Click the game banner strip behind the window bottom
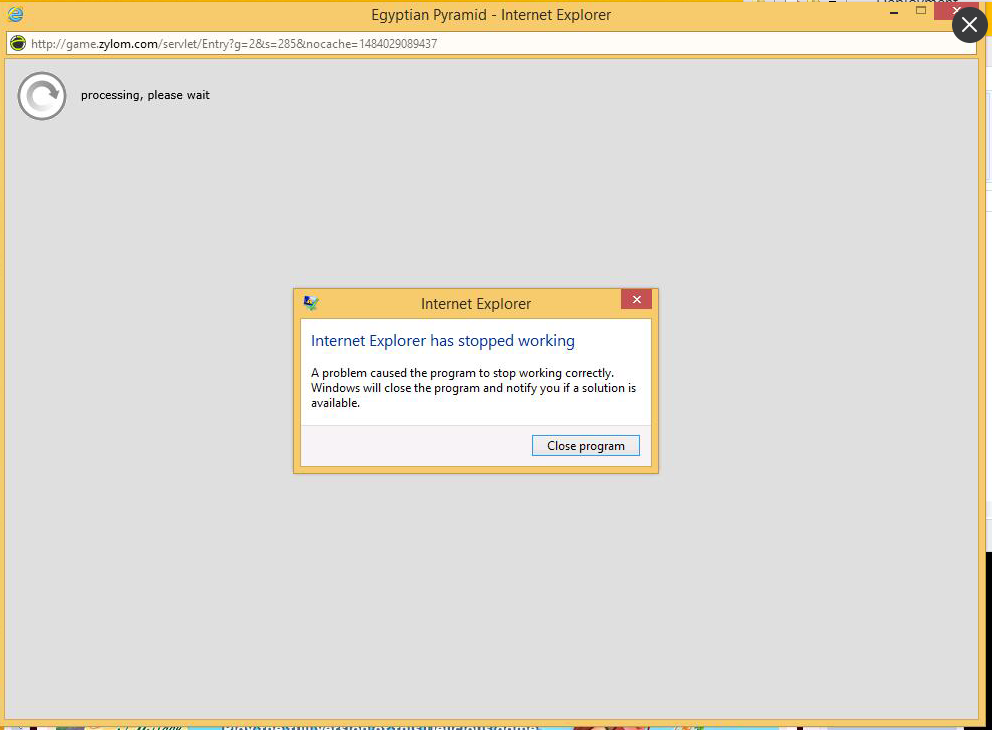 [380, 725]
